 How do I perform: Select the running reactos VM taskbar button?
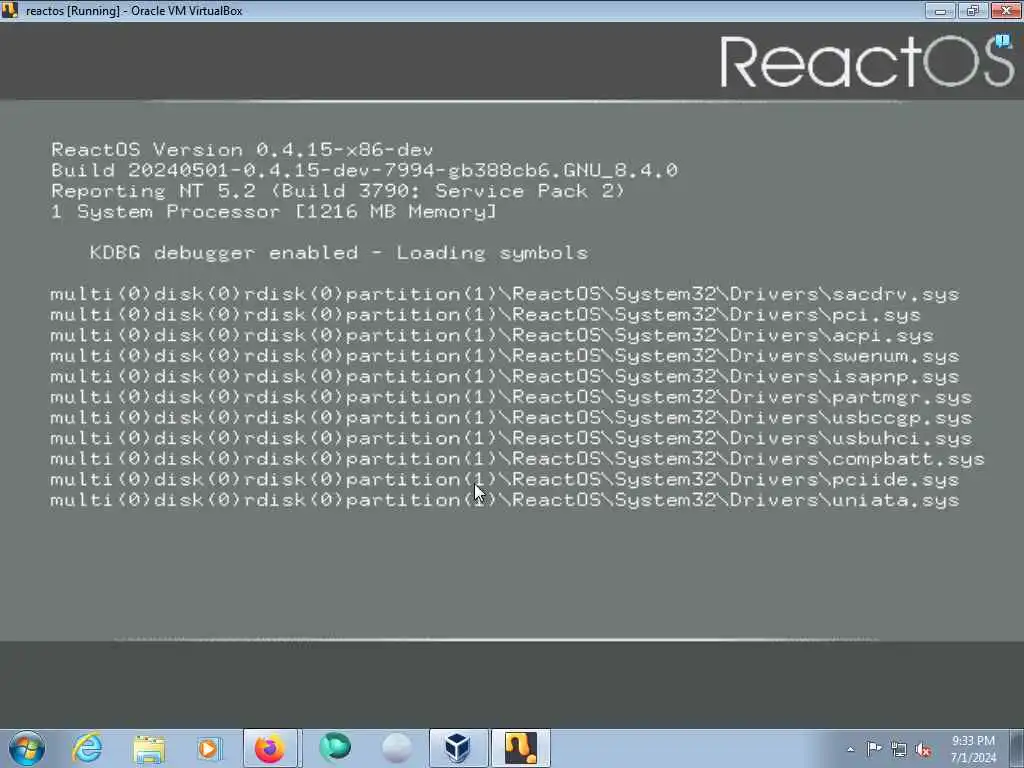(520, 748)
